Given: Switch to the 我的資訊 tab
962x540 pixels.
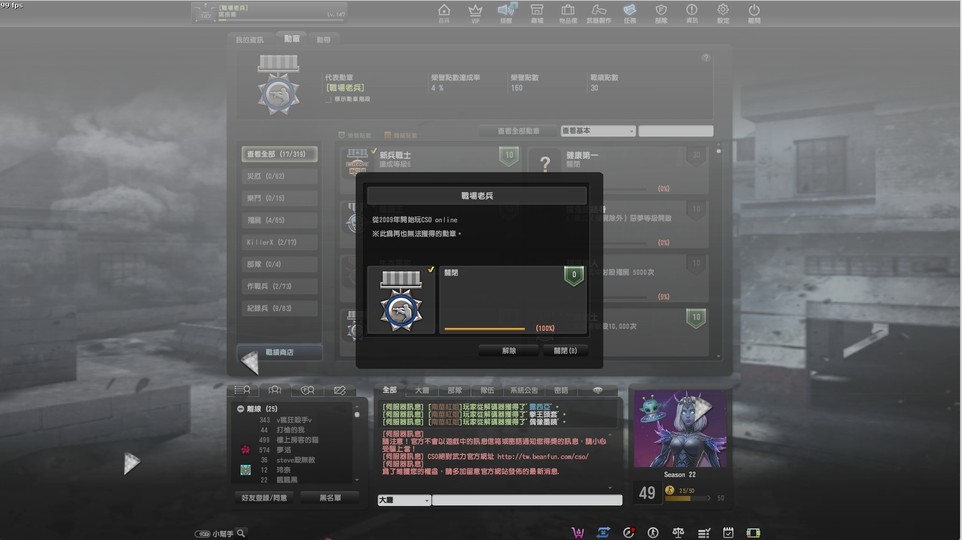Looking at the screenshot, I should click(x=250, y=40).
